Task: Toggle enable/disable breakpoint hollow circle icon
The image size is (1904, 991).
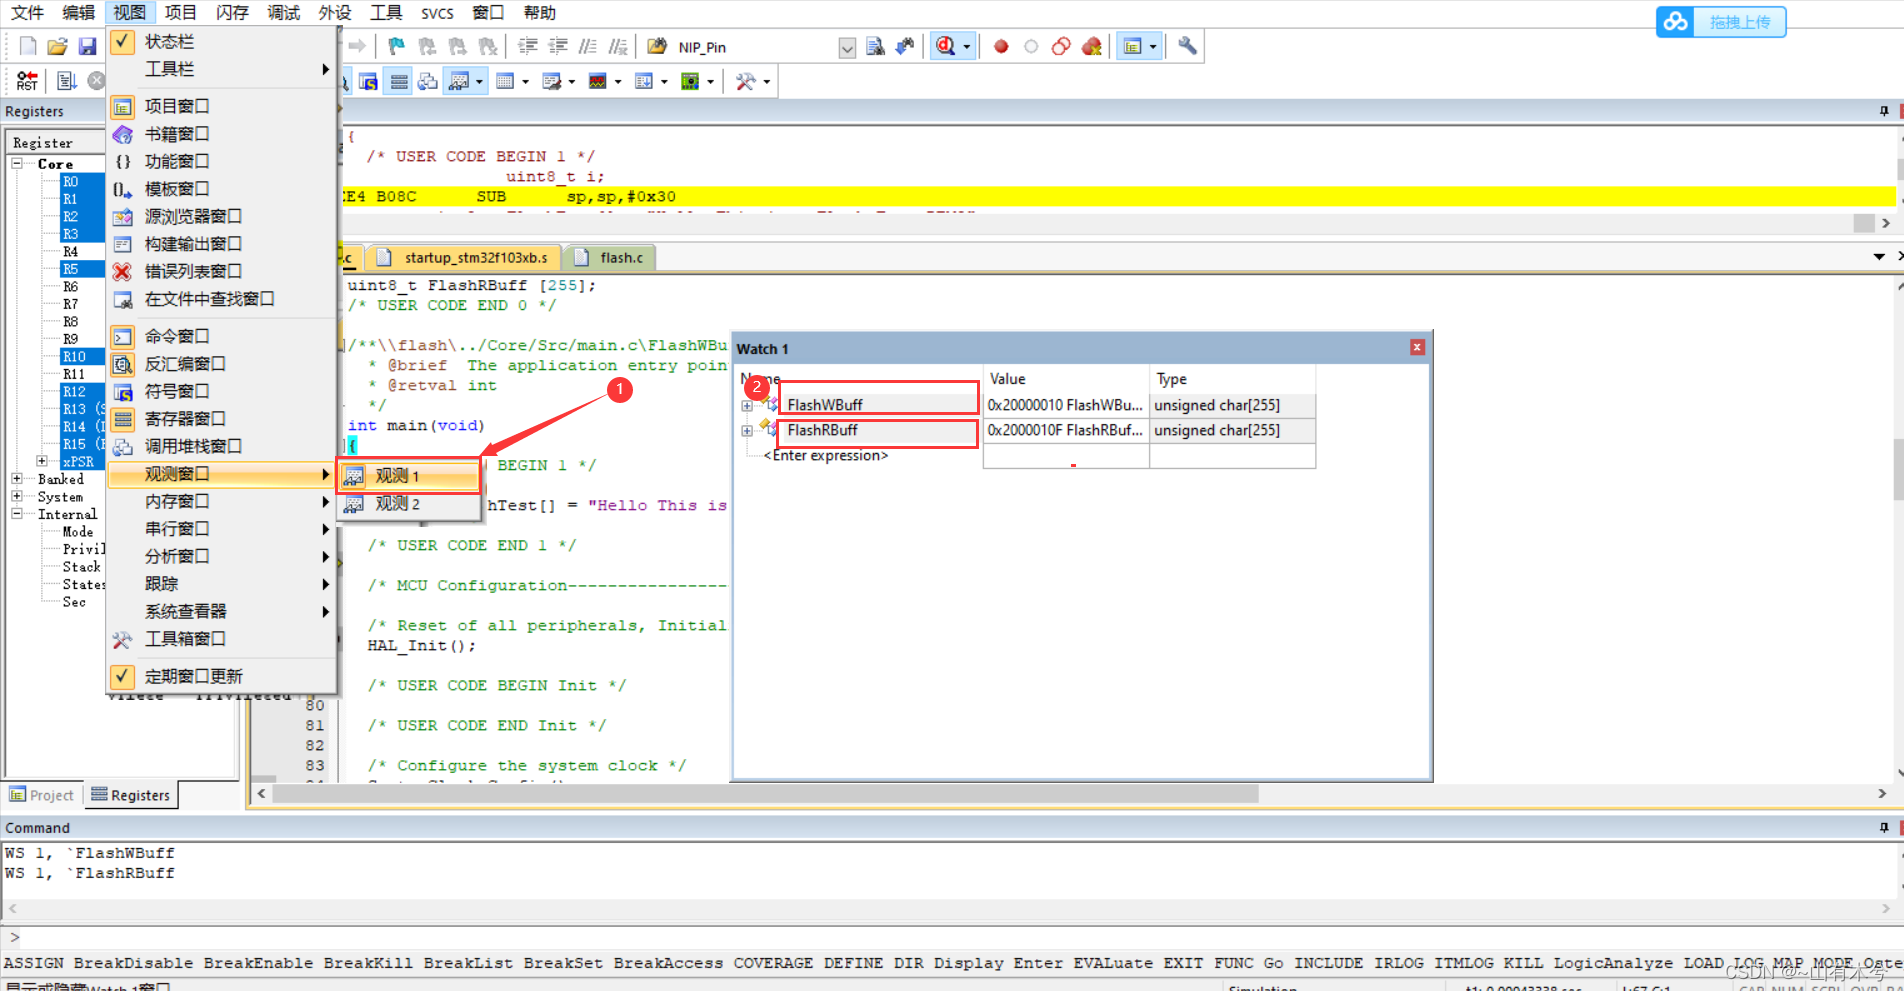Action: tap(1031, 46)
